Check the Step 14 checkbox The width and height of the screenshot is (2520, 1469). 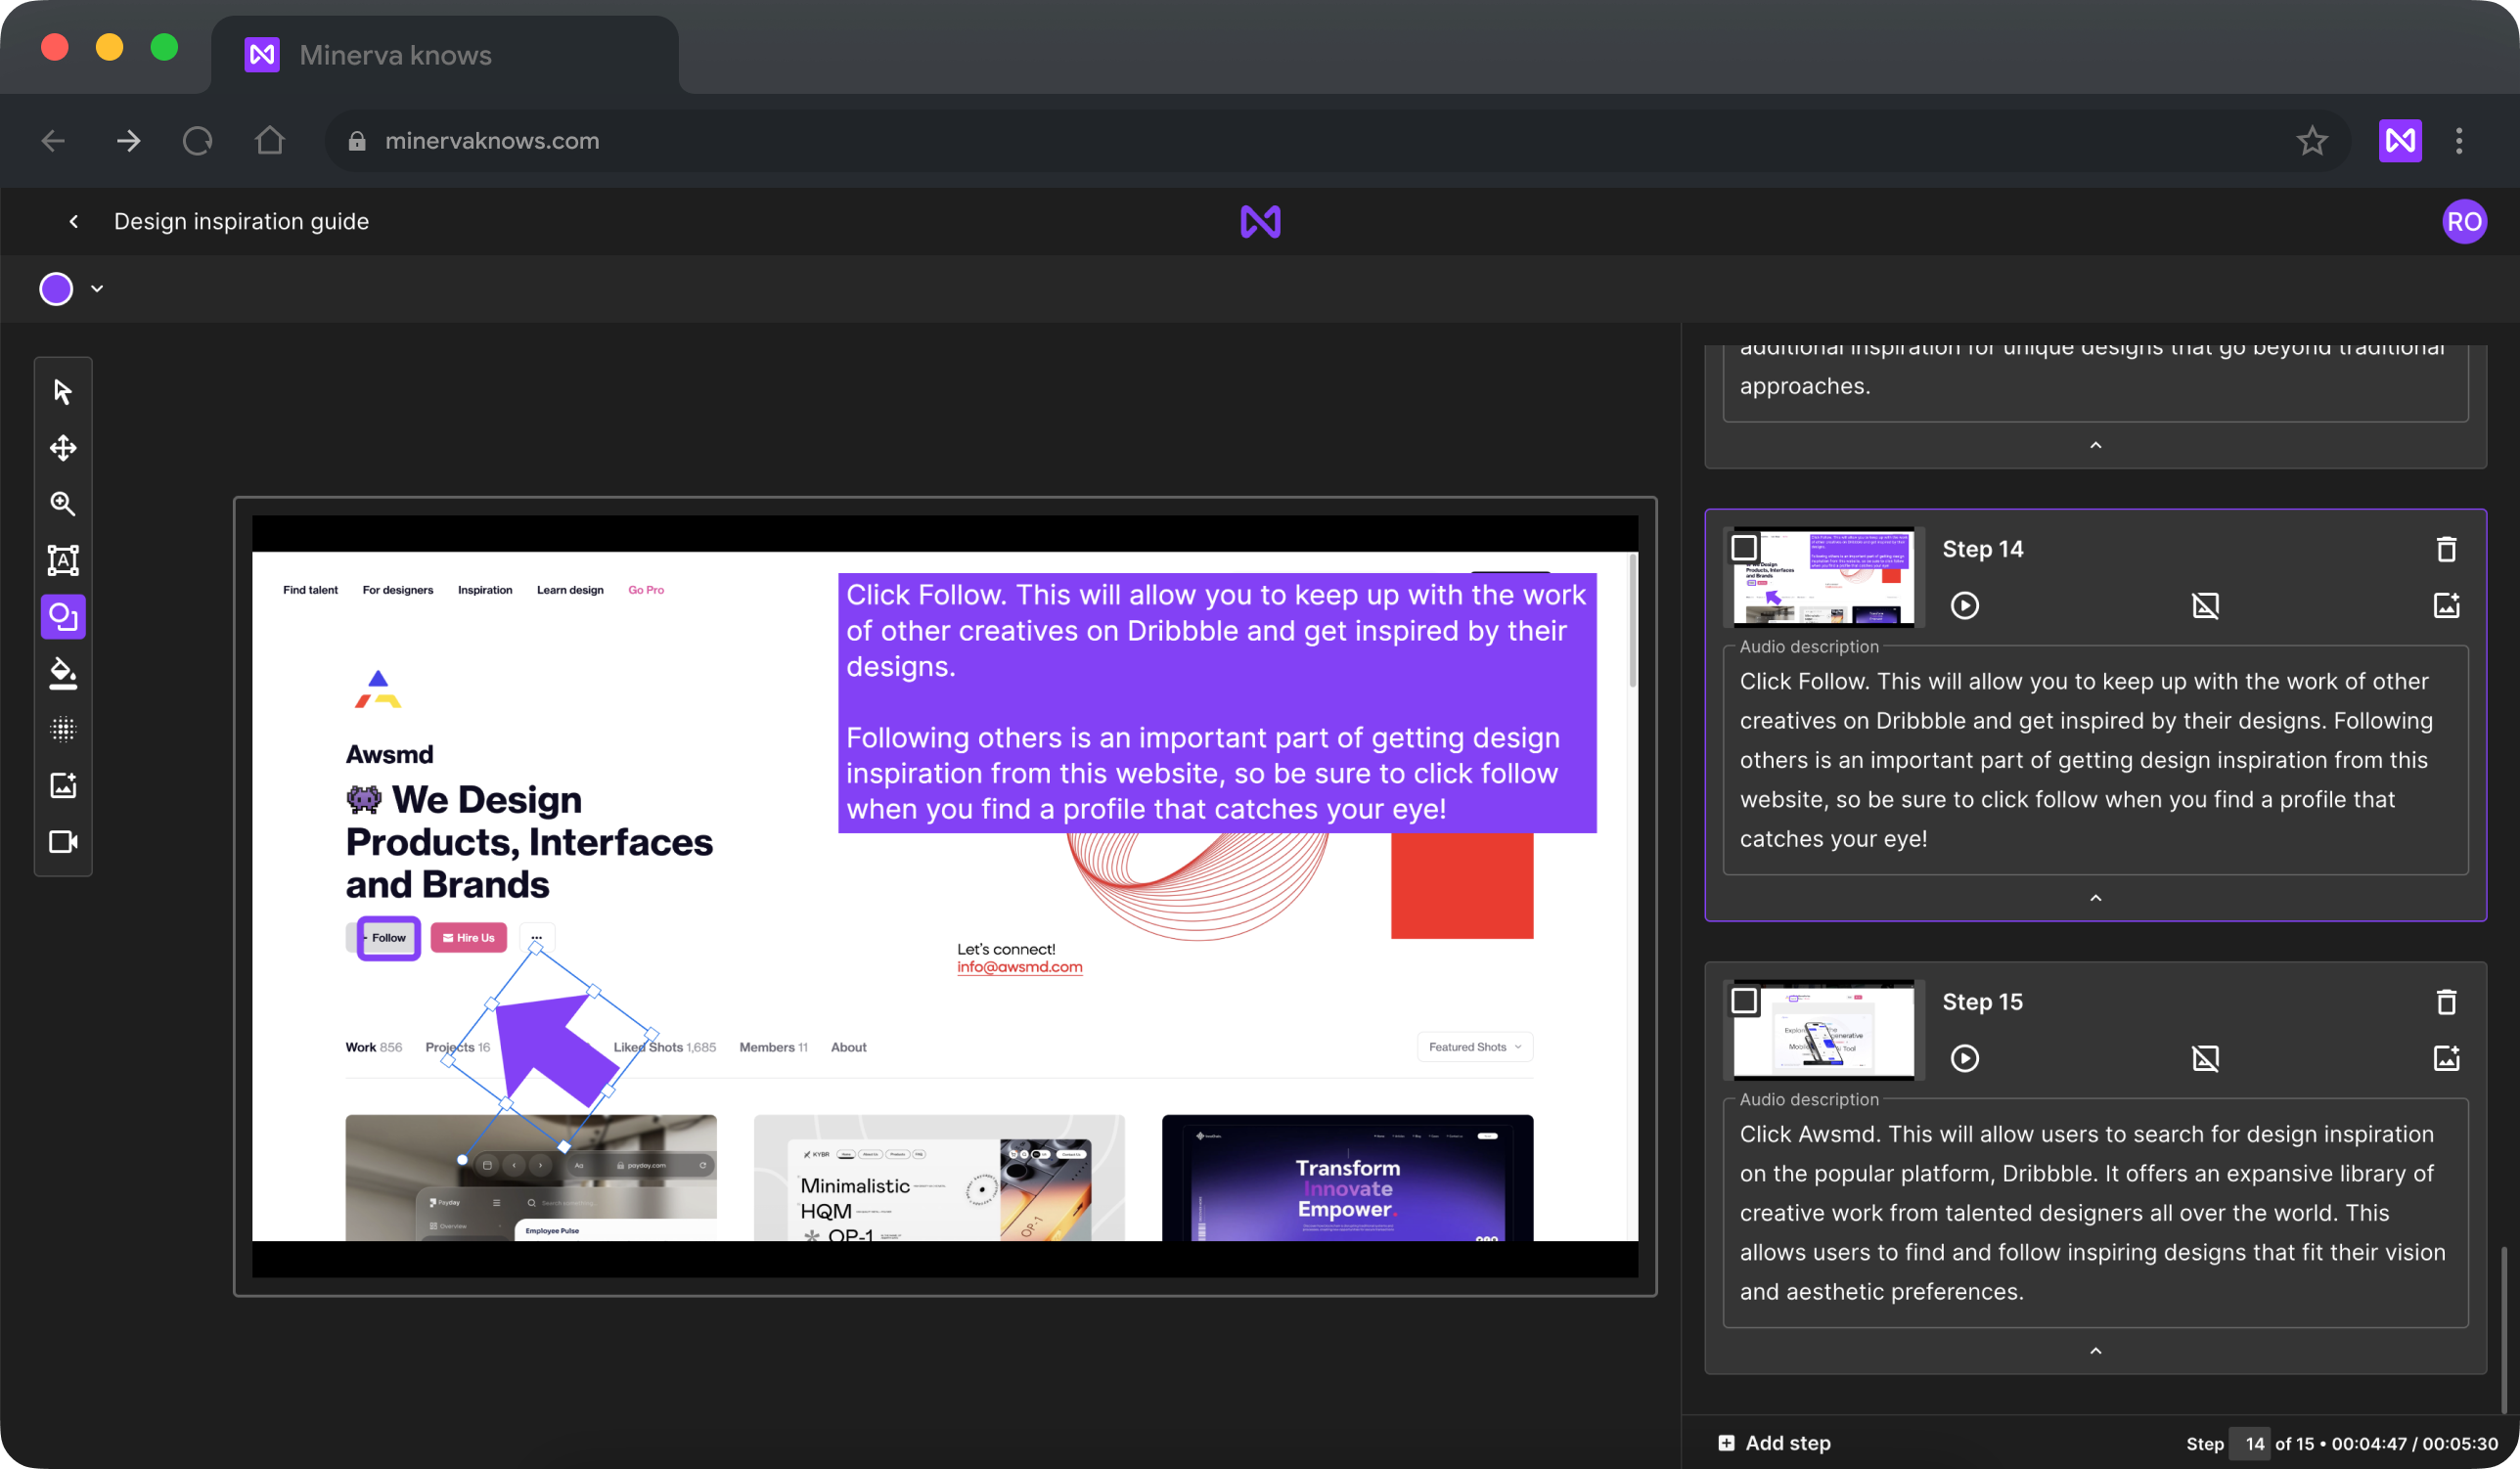[1744, 548]
